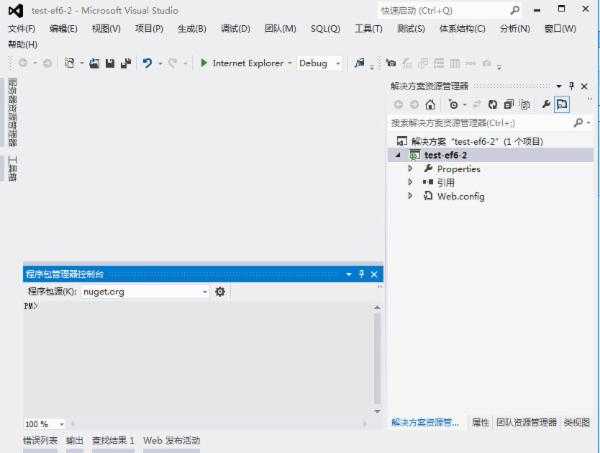The image size is (600, 453).
Task: Switch to the Web 发布活动 tab
Action: tap(171, 441)
